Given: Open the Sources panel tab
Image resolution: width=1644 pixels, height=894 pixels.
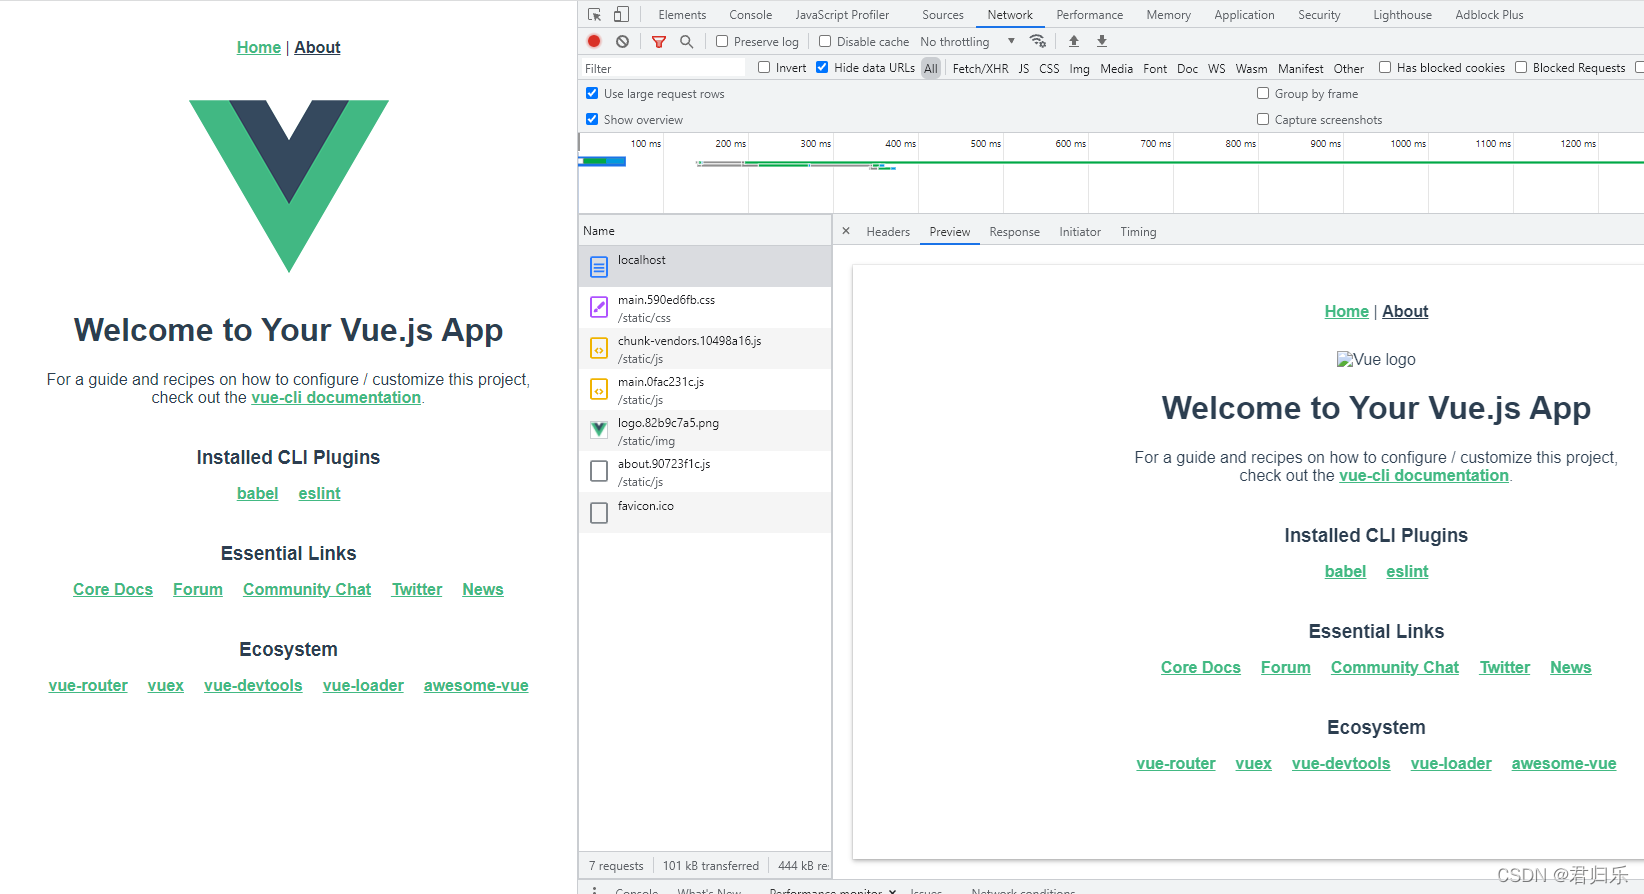Looking at the screenshot, I should click(943, 15).
